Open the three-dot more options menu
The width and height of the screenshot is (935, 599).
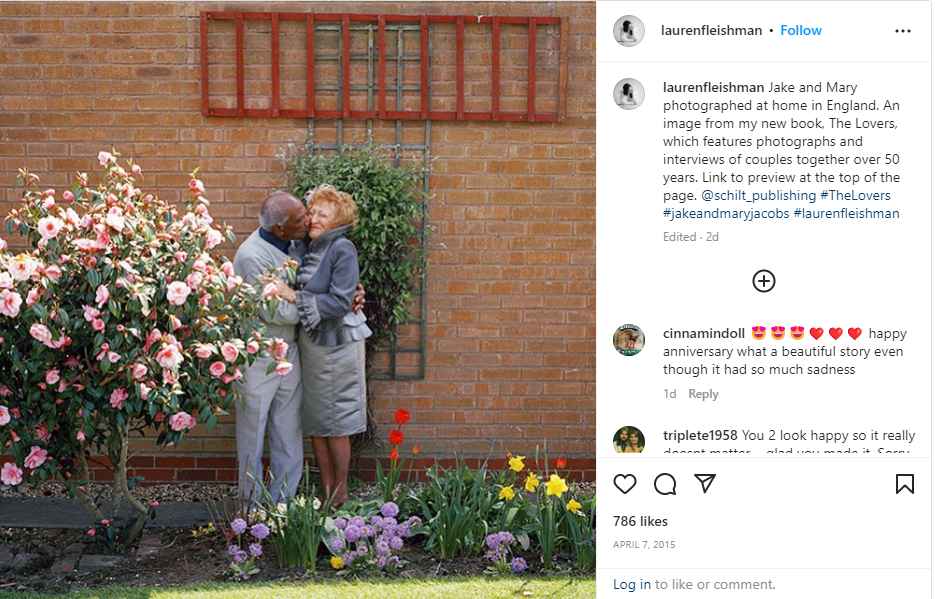pos(903,31)
